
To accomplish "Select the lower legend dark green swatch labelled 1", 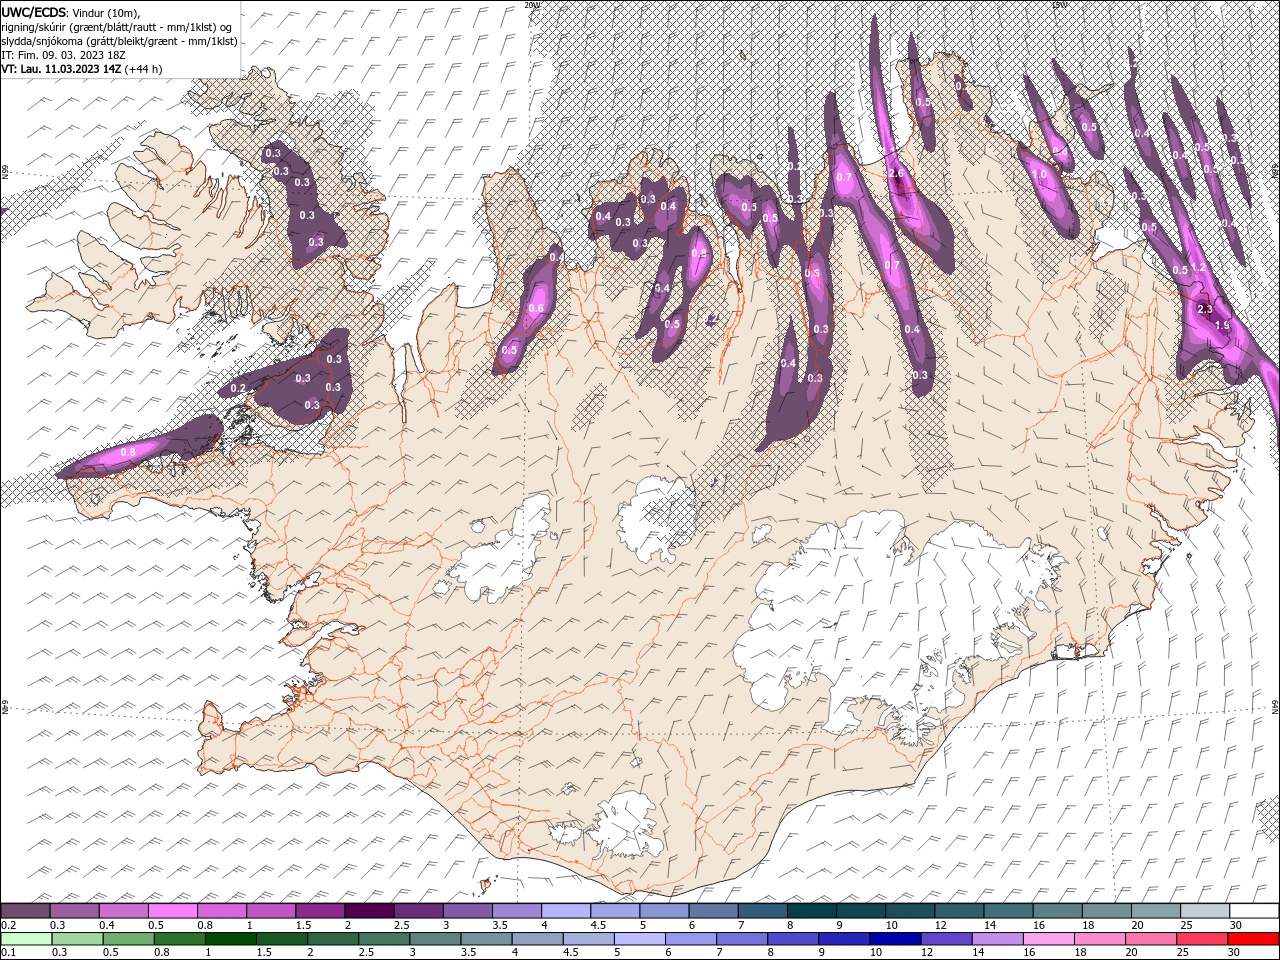I will point(231,939).
